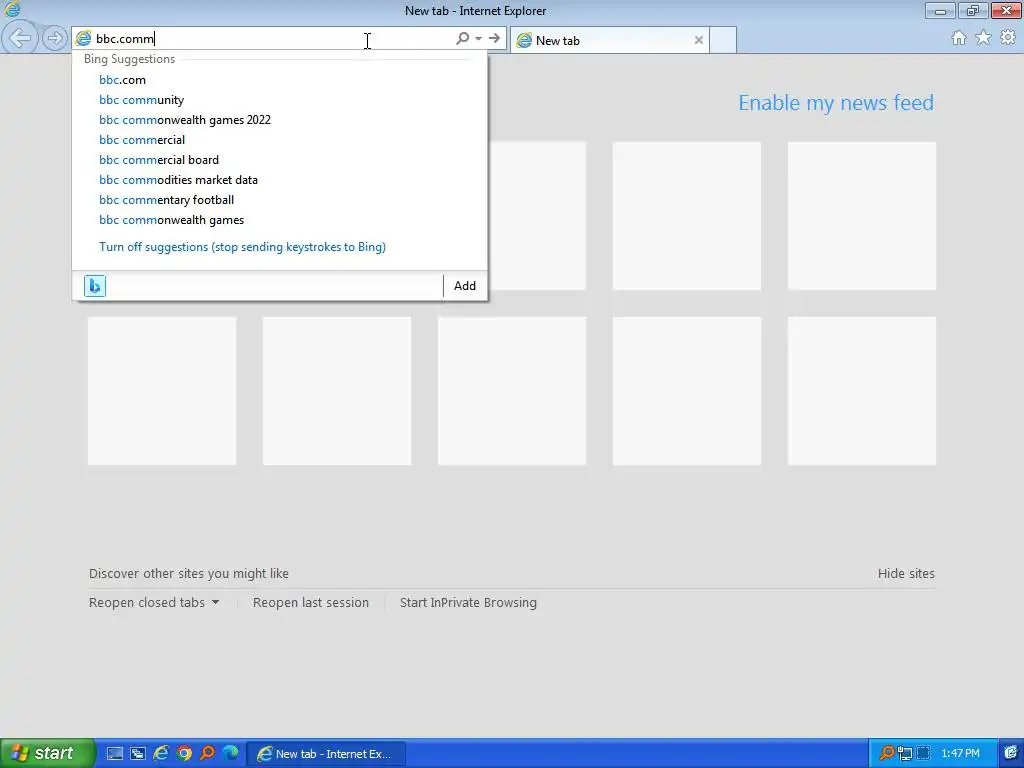1024x768 pixels.
Task: Click the rightmost taskbar tray icon
Action: point(1011,754)
